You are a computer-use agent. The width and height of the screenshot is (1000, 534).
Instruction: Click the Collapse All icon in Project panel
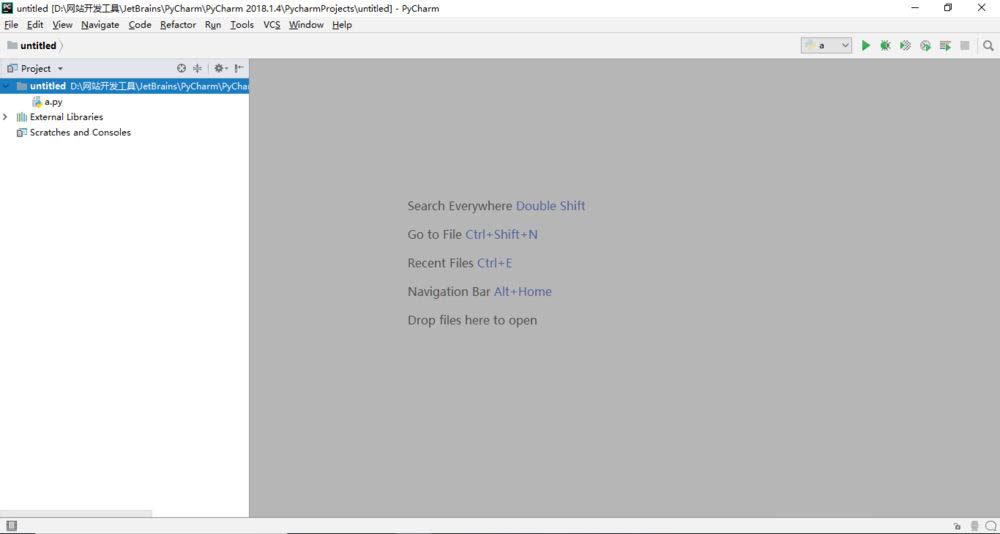click(197, 68)
